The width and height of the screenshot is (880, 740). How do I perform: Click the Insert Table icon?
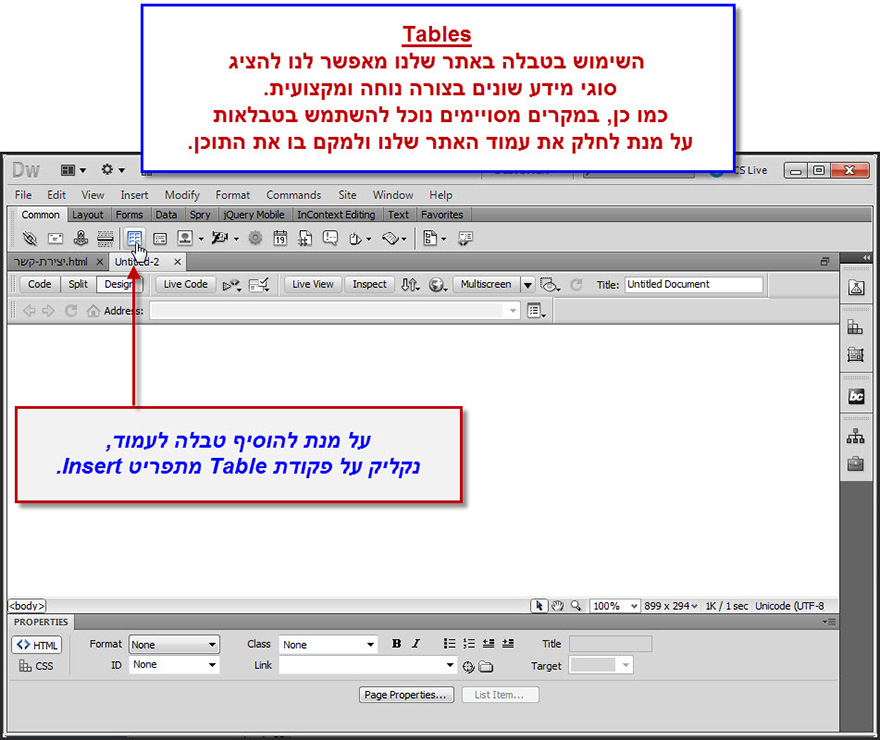134,238
